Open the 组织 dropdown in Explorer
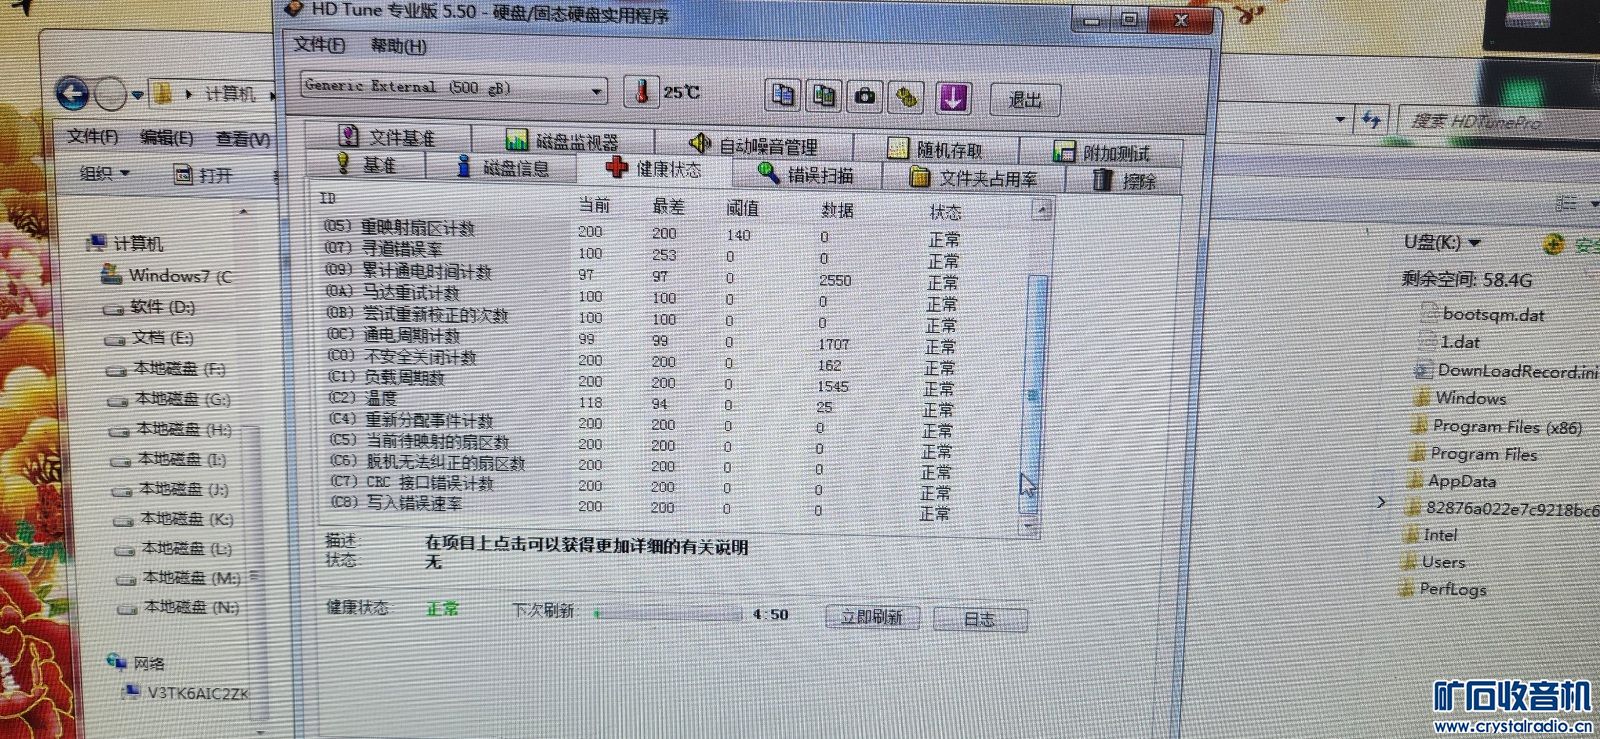Image resolution: width=1600 pixels, height=739 pixels. tap(105, 173)
